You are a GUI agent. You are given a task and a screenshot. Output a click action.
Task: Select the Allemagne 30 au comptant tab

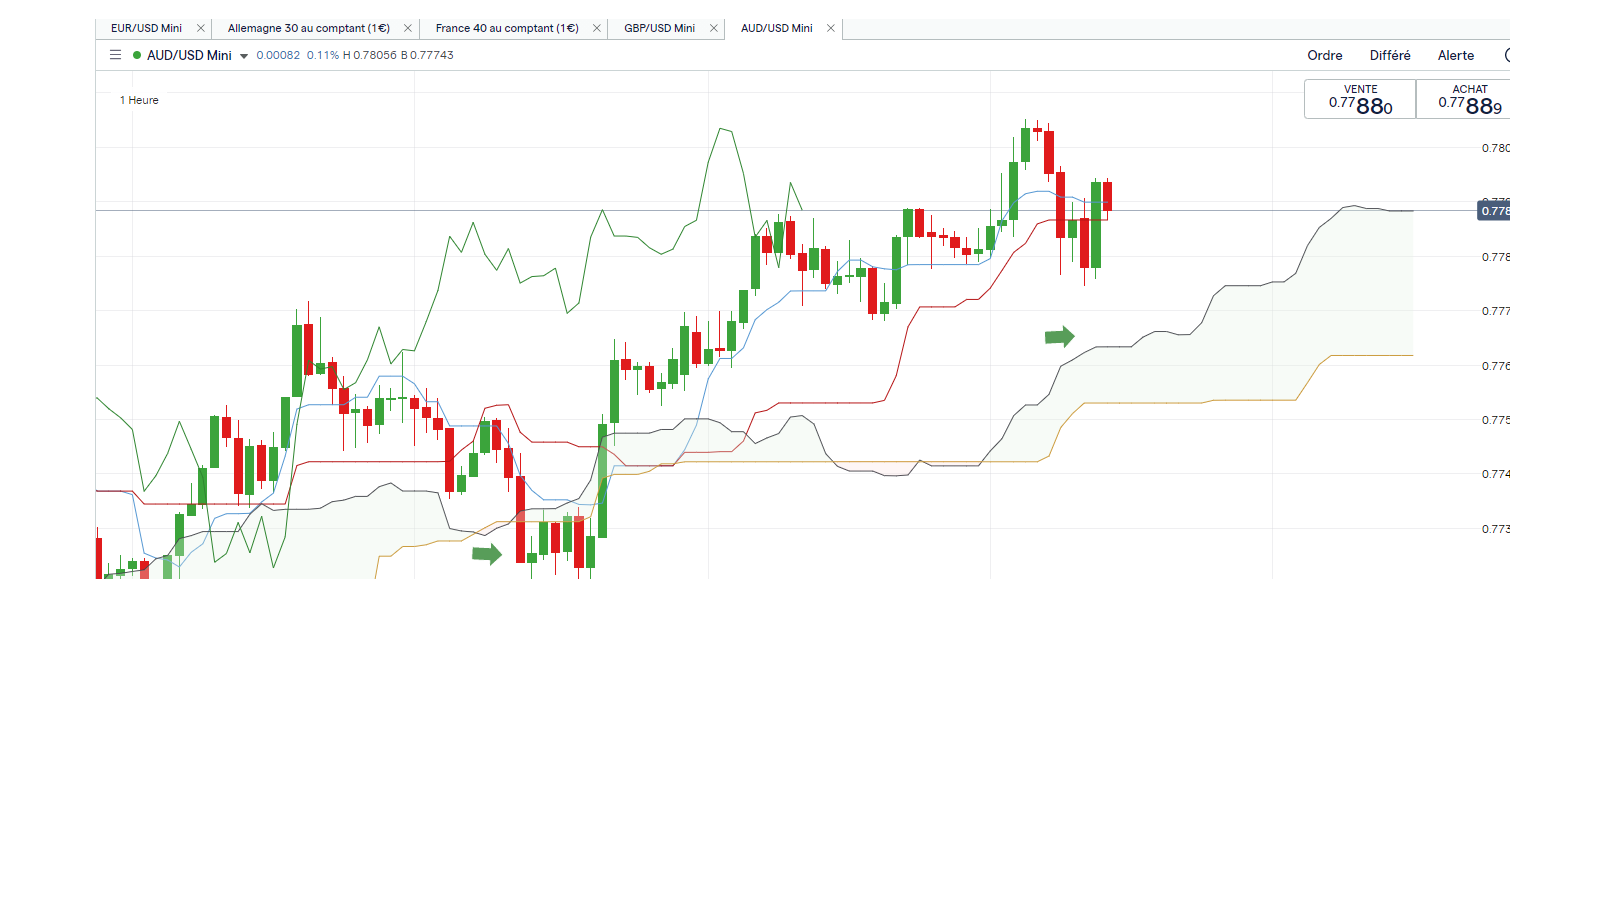(309, 28)
